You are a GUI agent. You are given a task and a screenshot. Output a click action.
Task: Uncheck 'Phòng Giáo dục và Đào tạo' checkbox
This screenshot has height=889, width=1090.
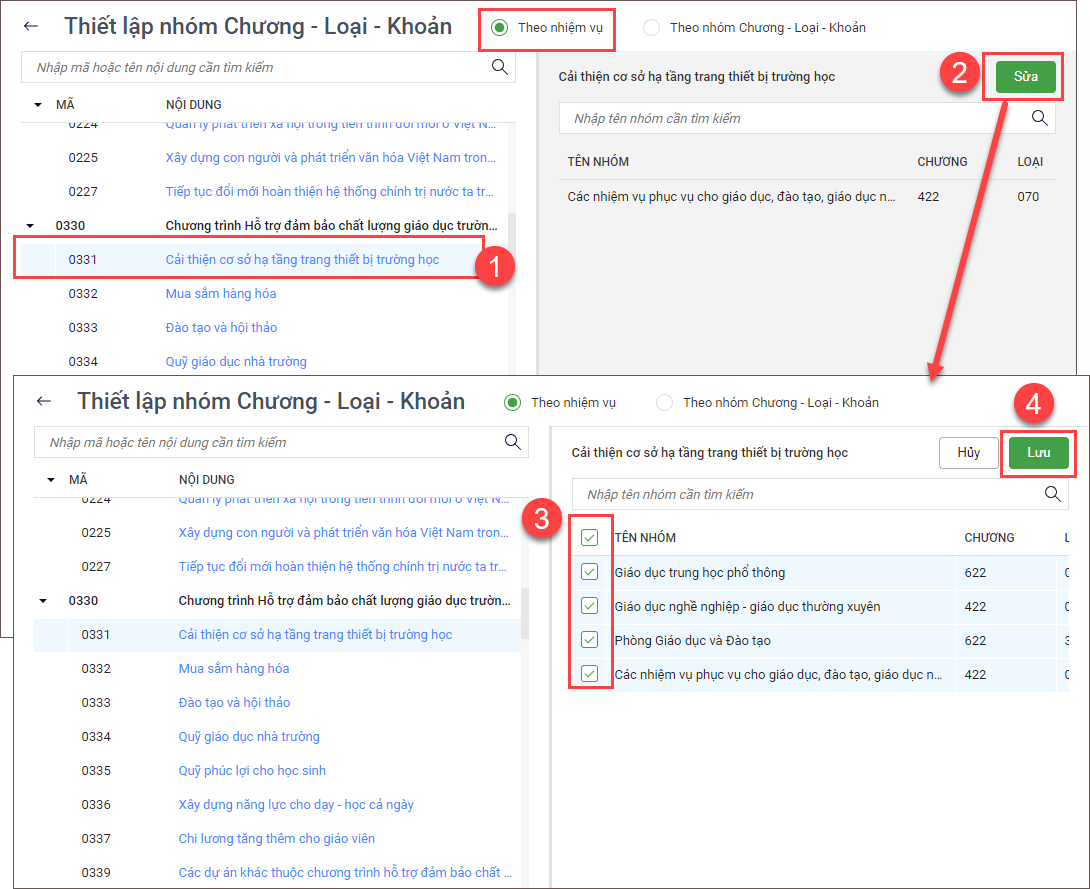[590, 640]
